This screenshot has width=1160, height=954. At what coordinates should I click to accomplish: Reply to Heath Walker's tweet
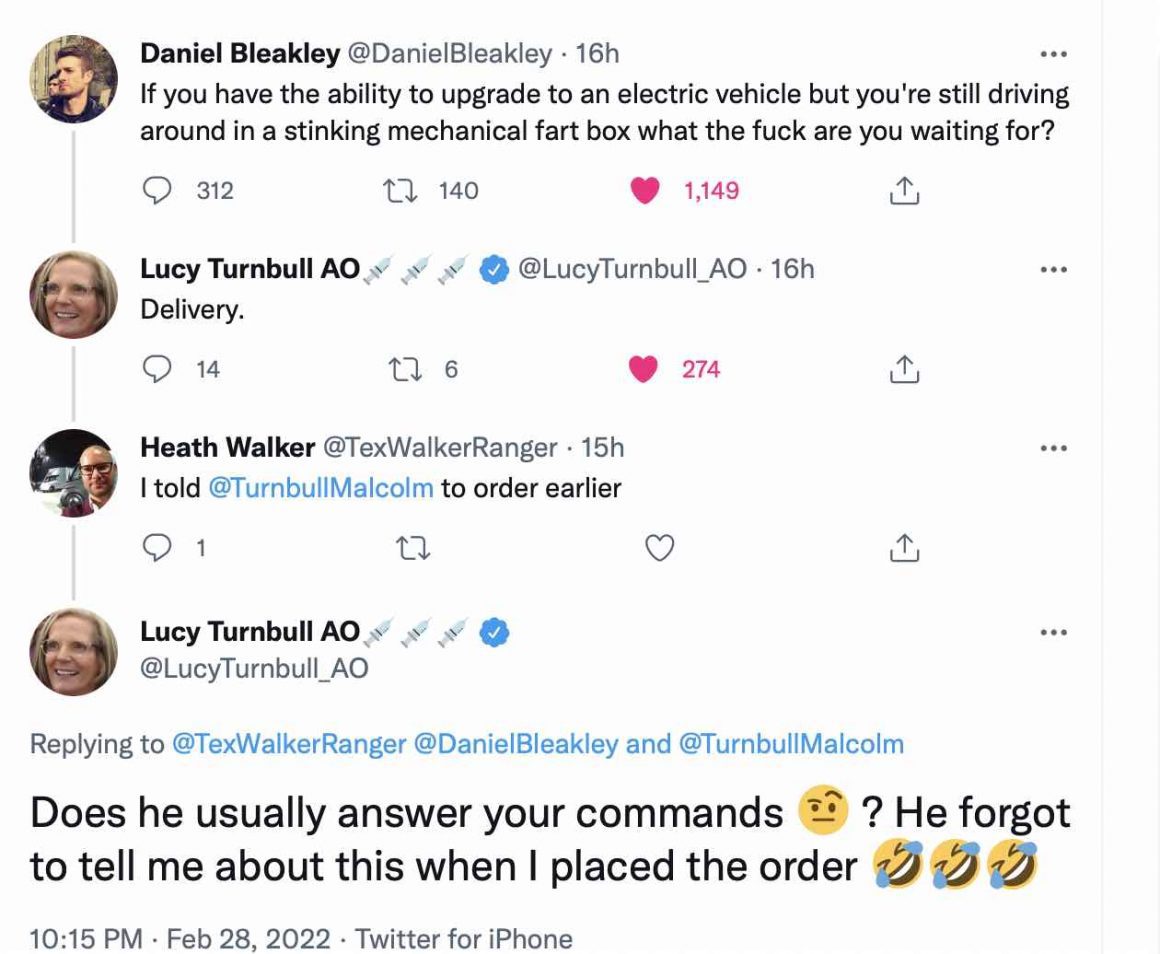point(157,547)
